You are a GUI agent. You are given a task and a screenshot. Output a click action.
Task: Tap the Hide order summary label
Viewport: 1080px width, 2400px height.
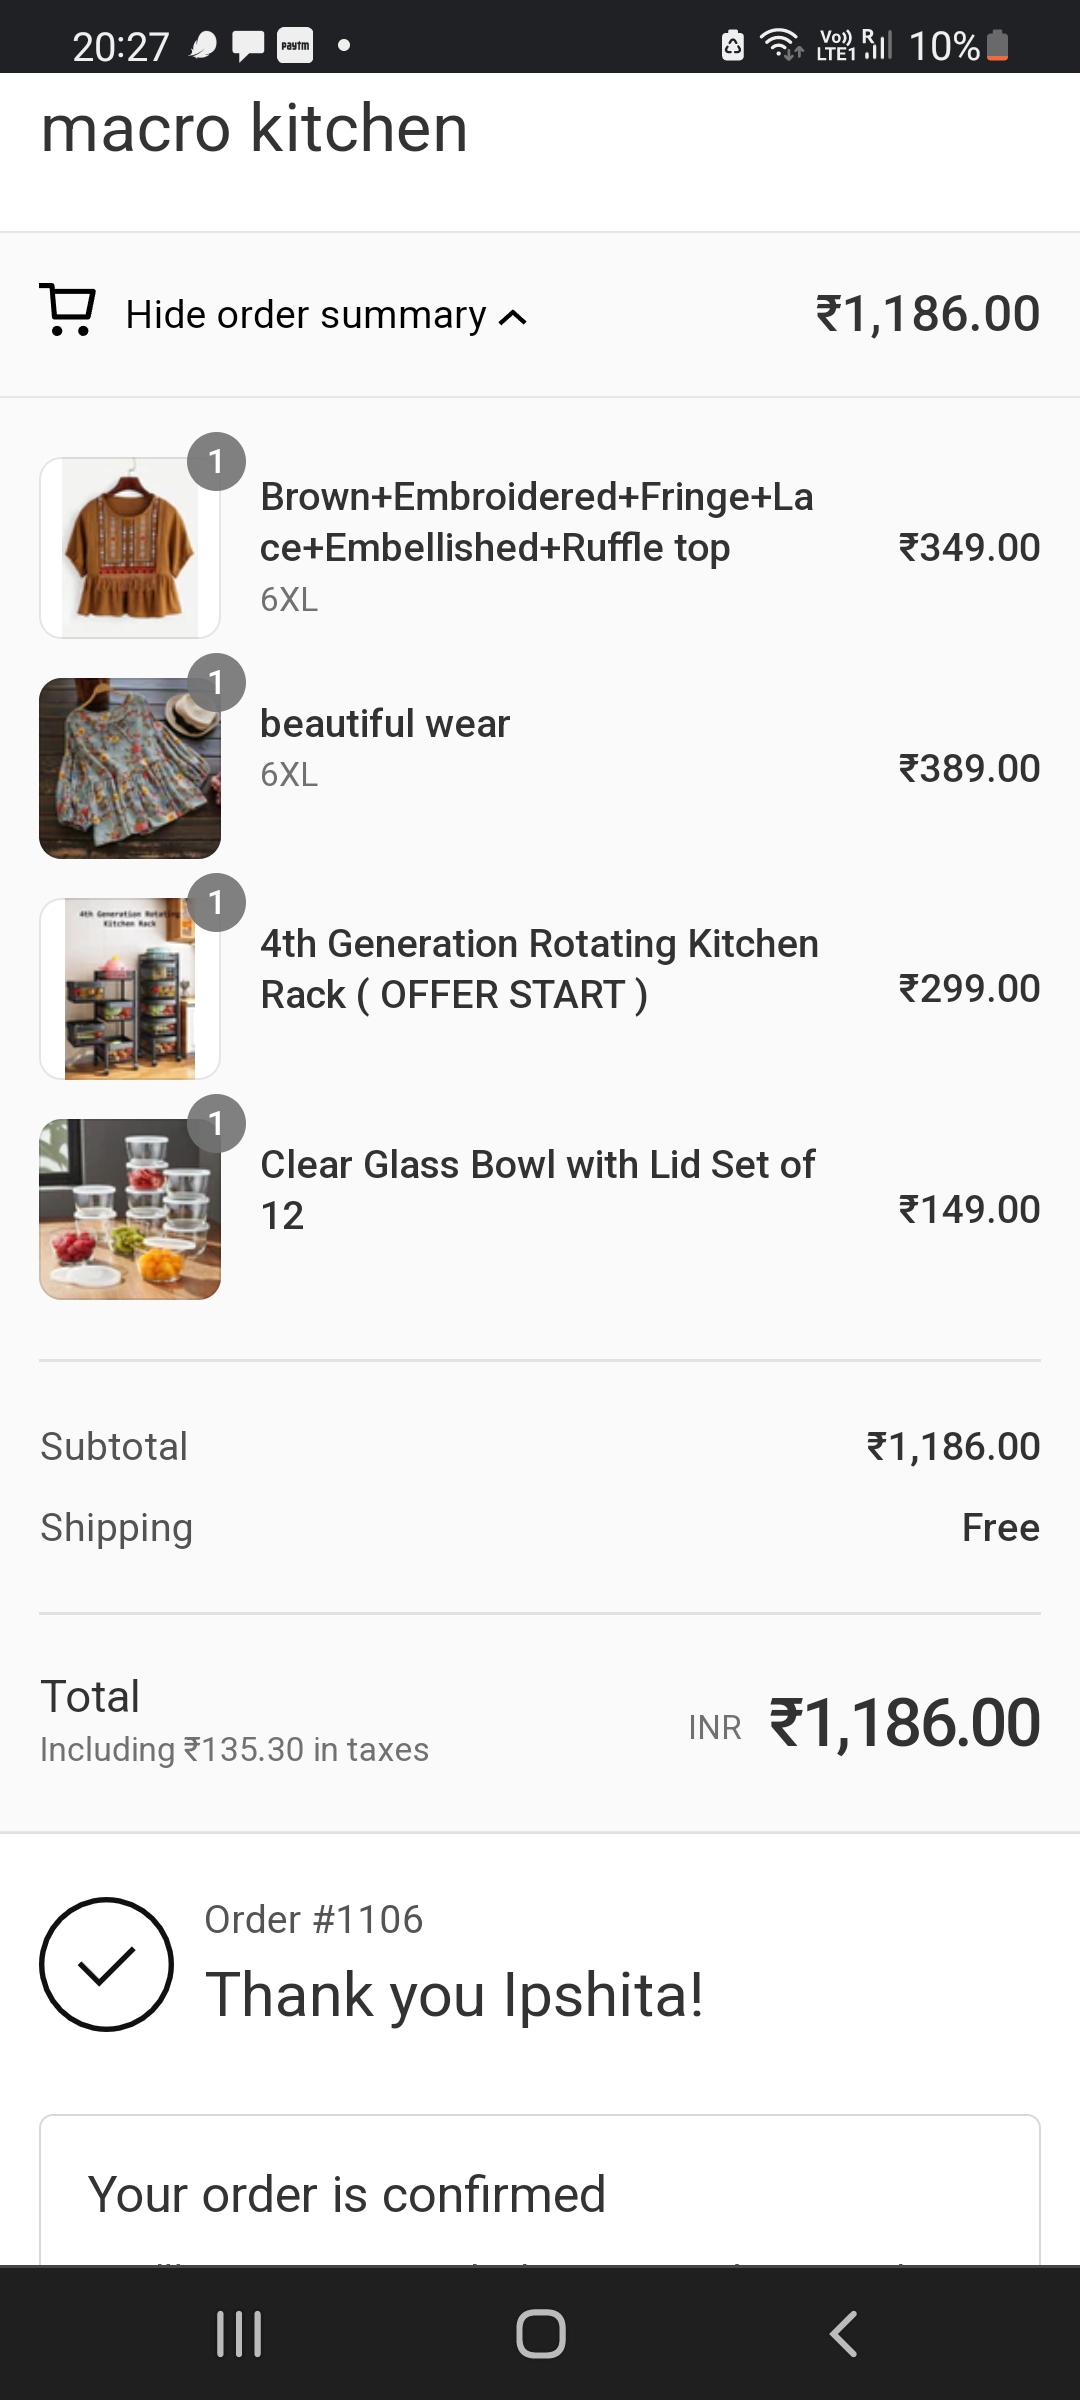point(305,315)
